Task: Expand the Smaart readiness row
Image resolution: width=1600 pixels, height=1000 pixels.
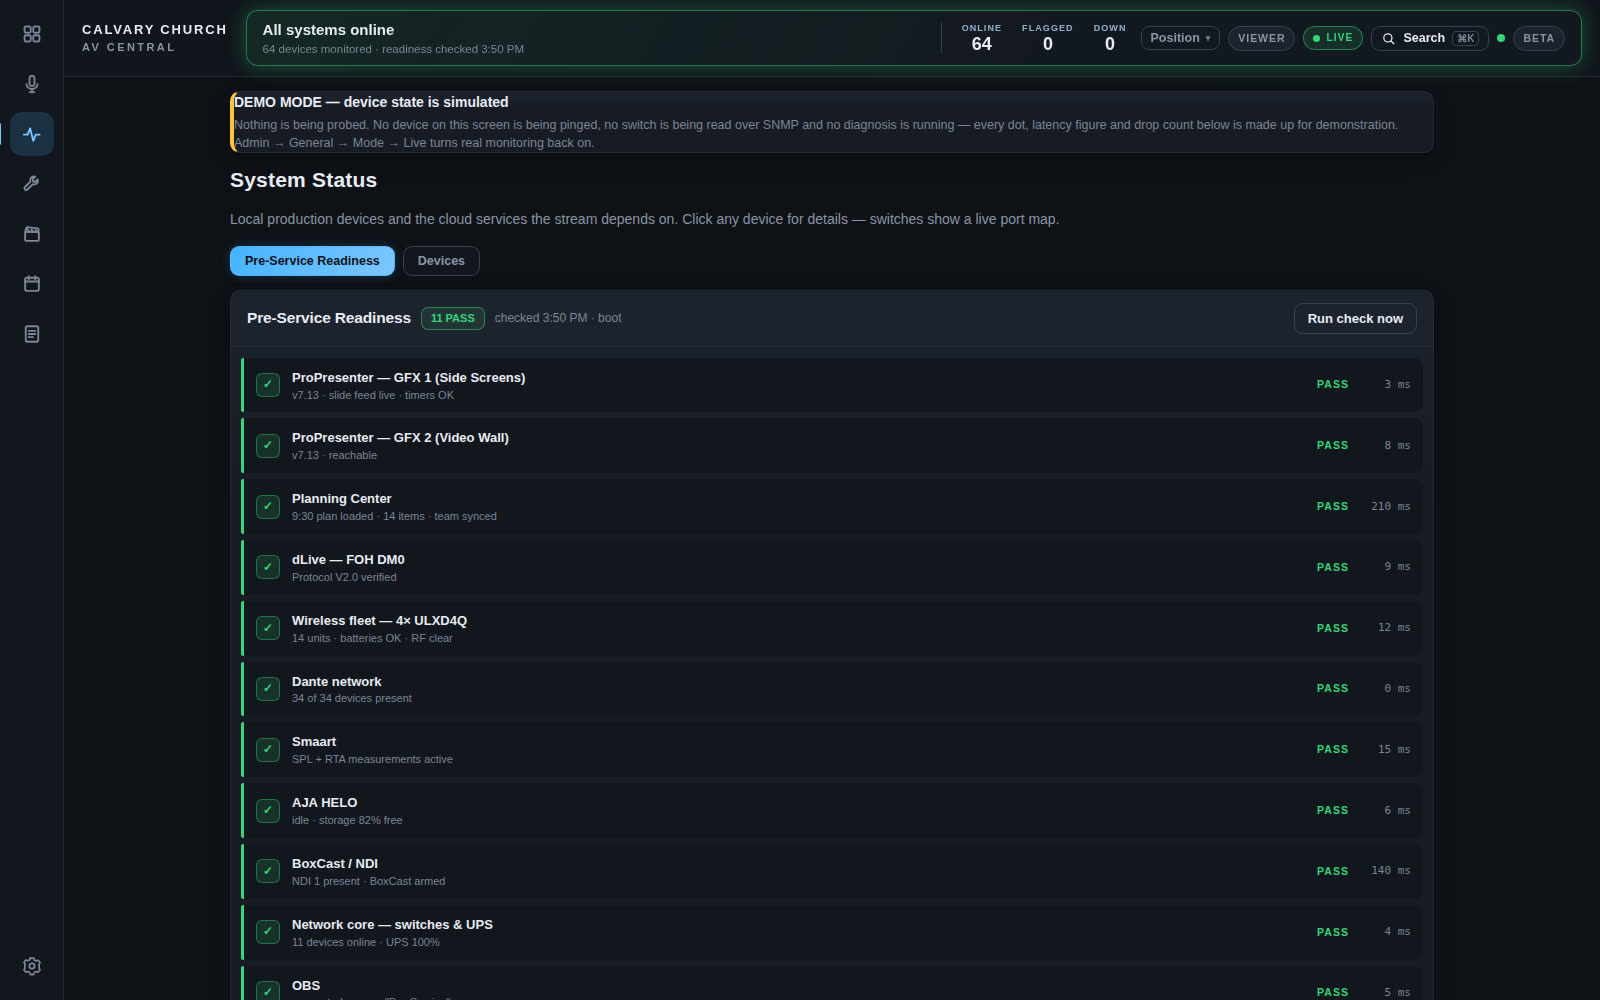Action: [x=832, y=749]
